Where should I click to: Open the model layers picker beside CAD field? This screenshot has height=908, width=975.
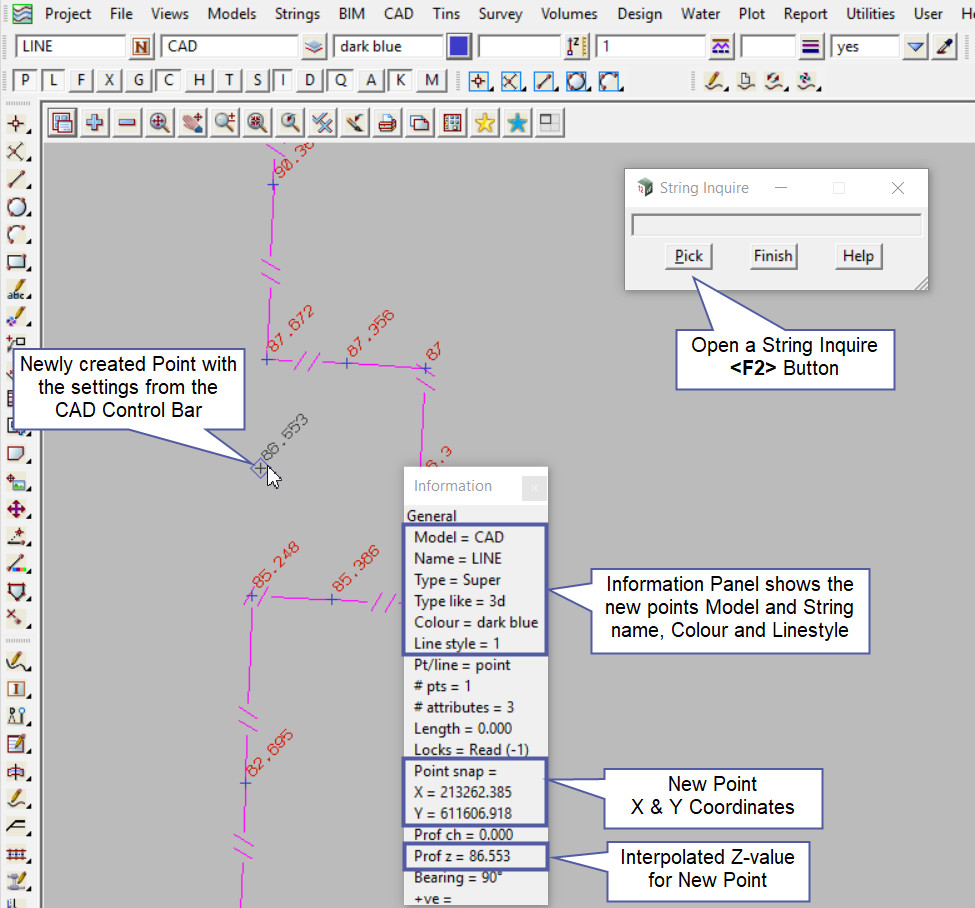(x=314, y=47)
